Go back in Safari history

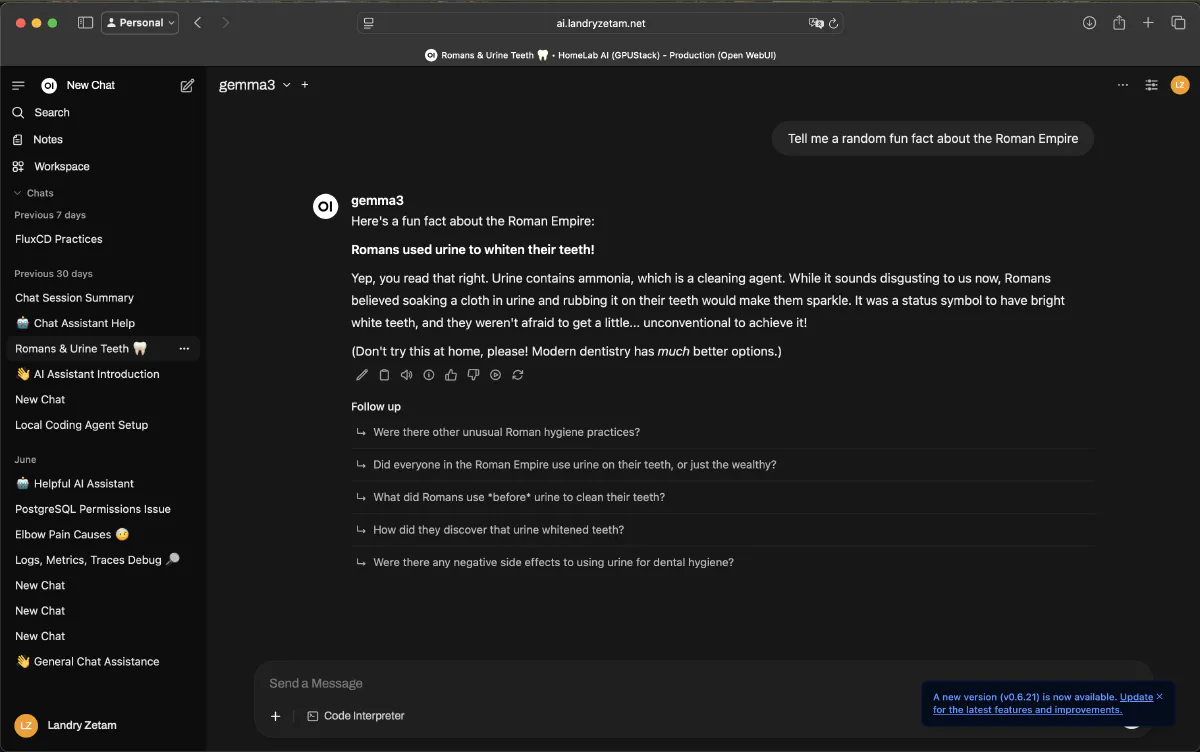coord(197,23)
